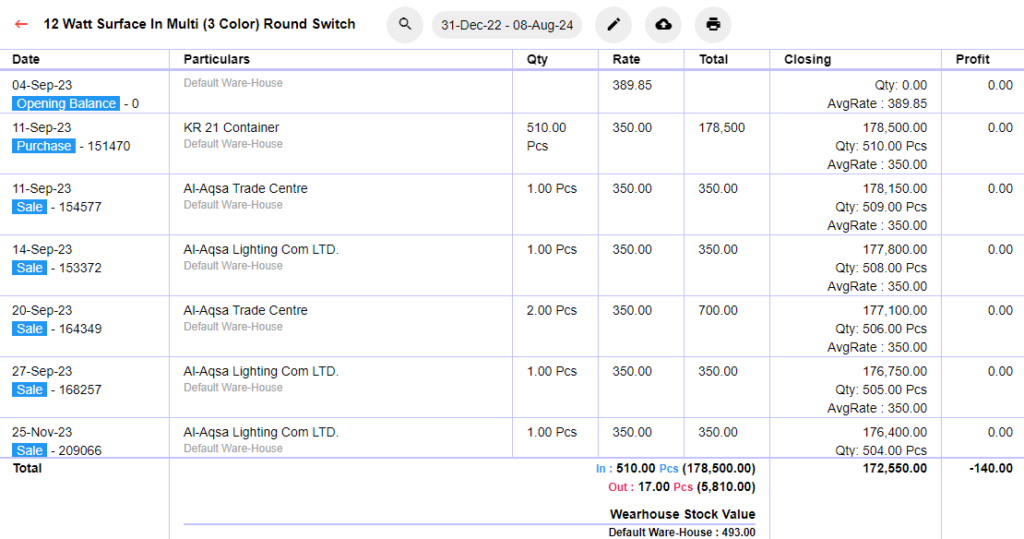Open the Opening Balance entry tag
Screen dimensions: 1024x539
[66, 103]
